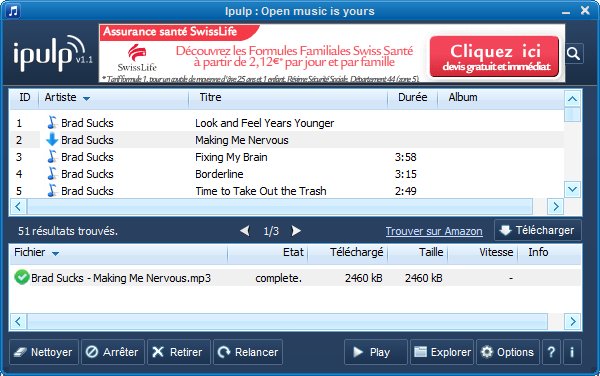Sort by Fichier column dropdown arrow
The image size is (600, 376).
[55, 253]
